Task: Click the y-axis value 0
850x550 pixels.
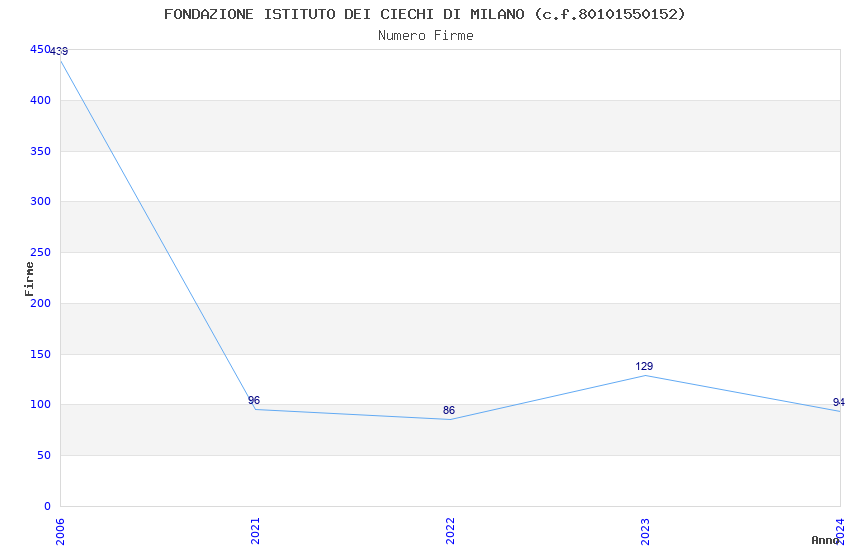Action: (x=48, y=507)
